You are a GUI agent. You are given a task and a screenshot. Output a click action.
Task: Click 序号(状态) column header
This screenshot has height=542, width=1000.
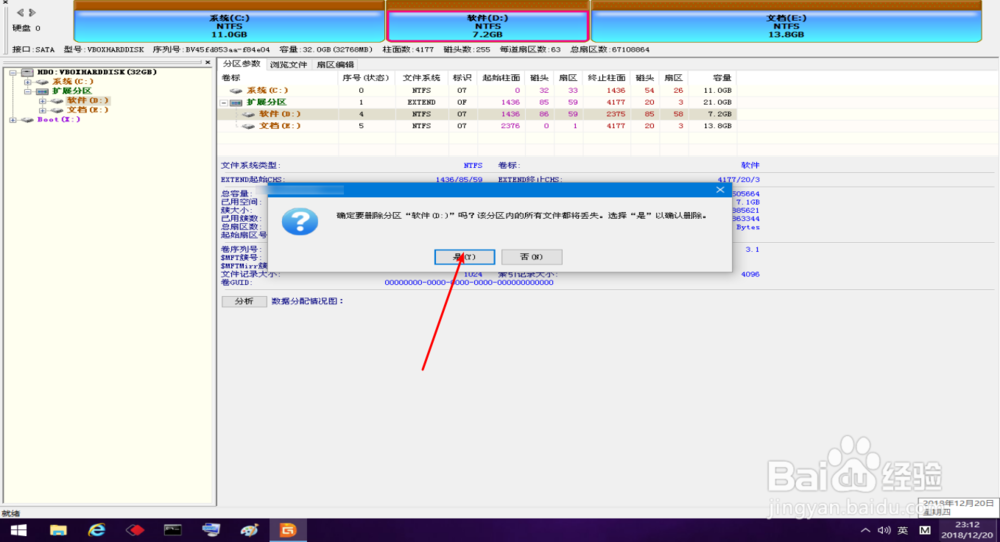coord(366,78)
